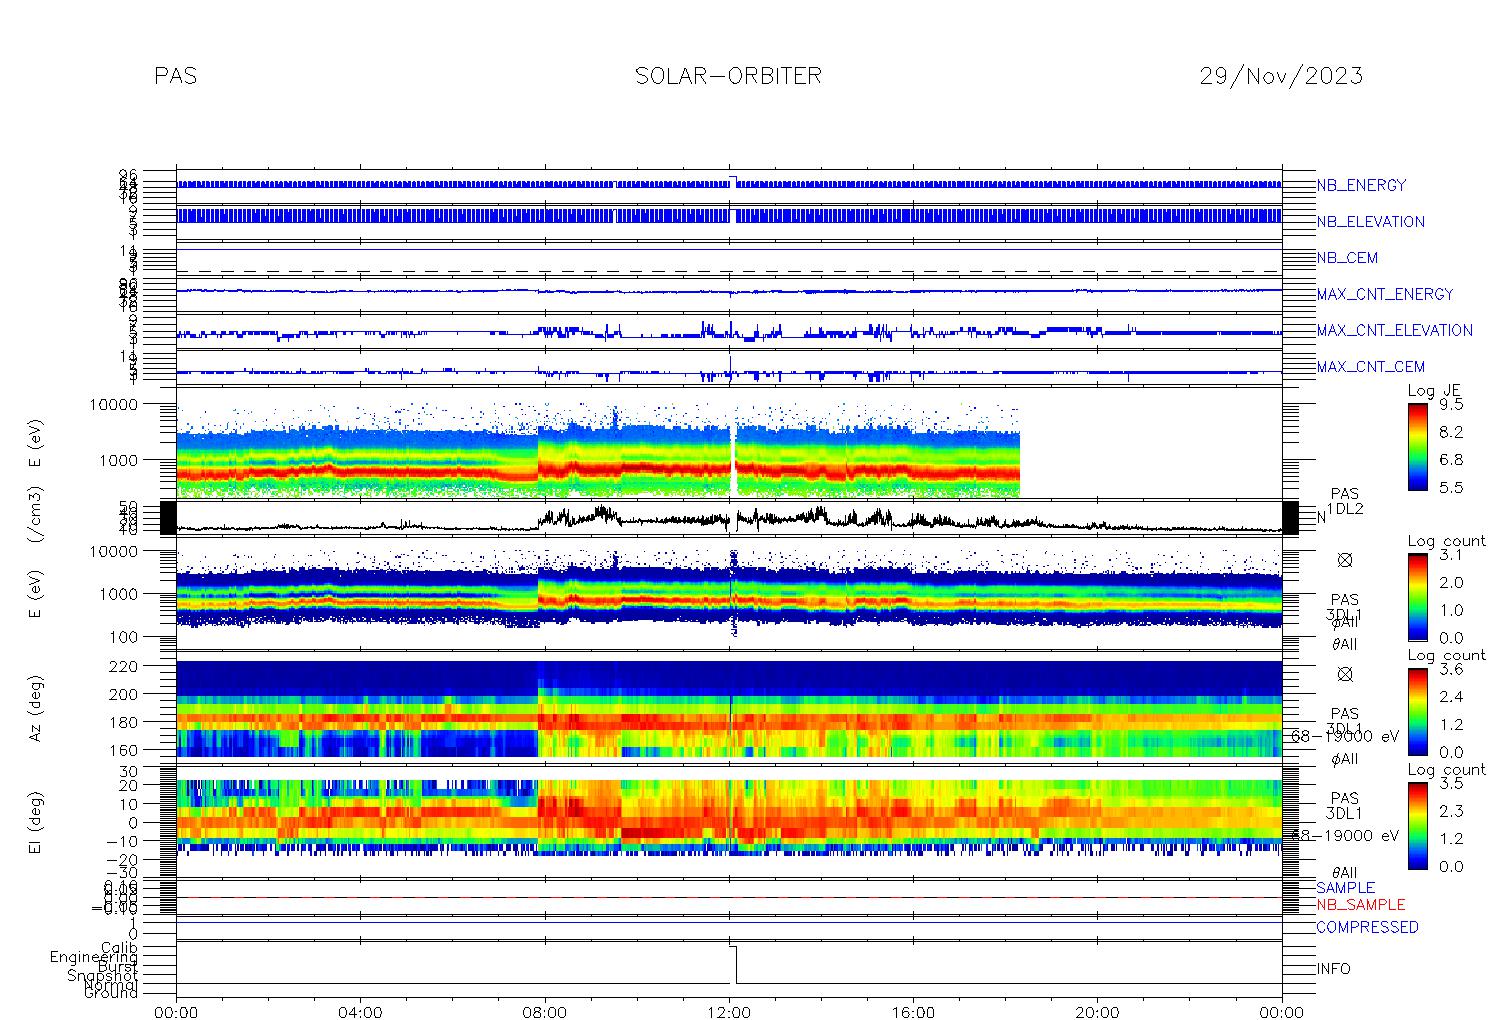Click the 08:00 time tick label
The width and height of the screenshot is (1512, 1020).
point(545,1012)
